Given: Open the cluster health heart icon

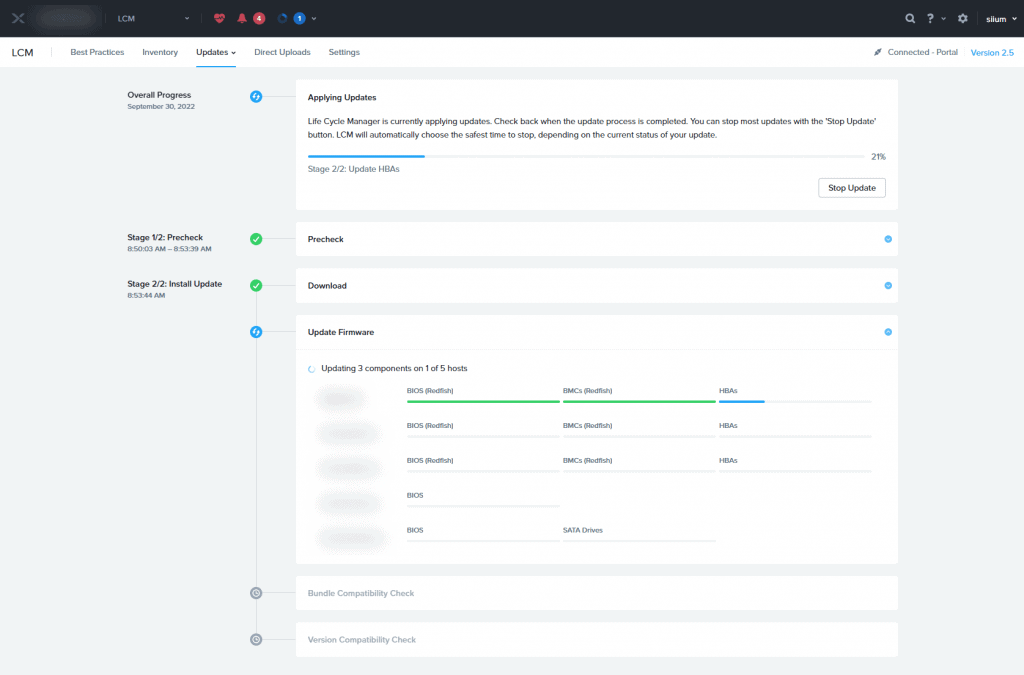Looking at the screenshot, I should coord(220,18).
